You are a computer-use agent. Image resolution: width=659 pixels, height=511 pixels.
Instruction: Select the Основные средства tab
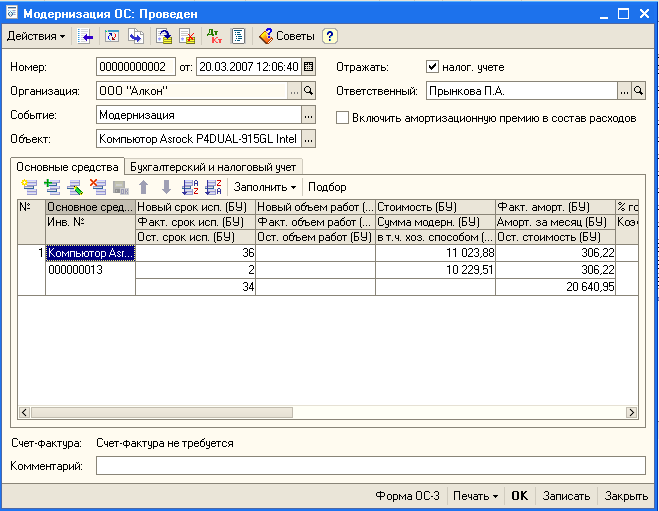coord(66,166)
